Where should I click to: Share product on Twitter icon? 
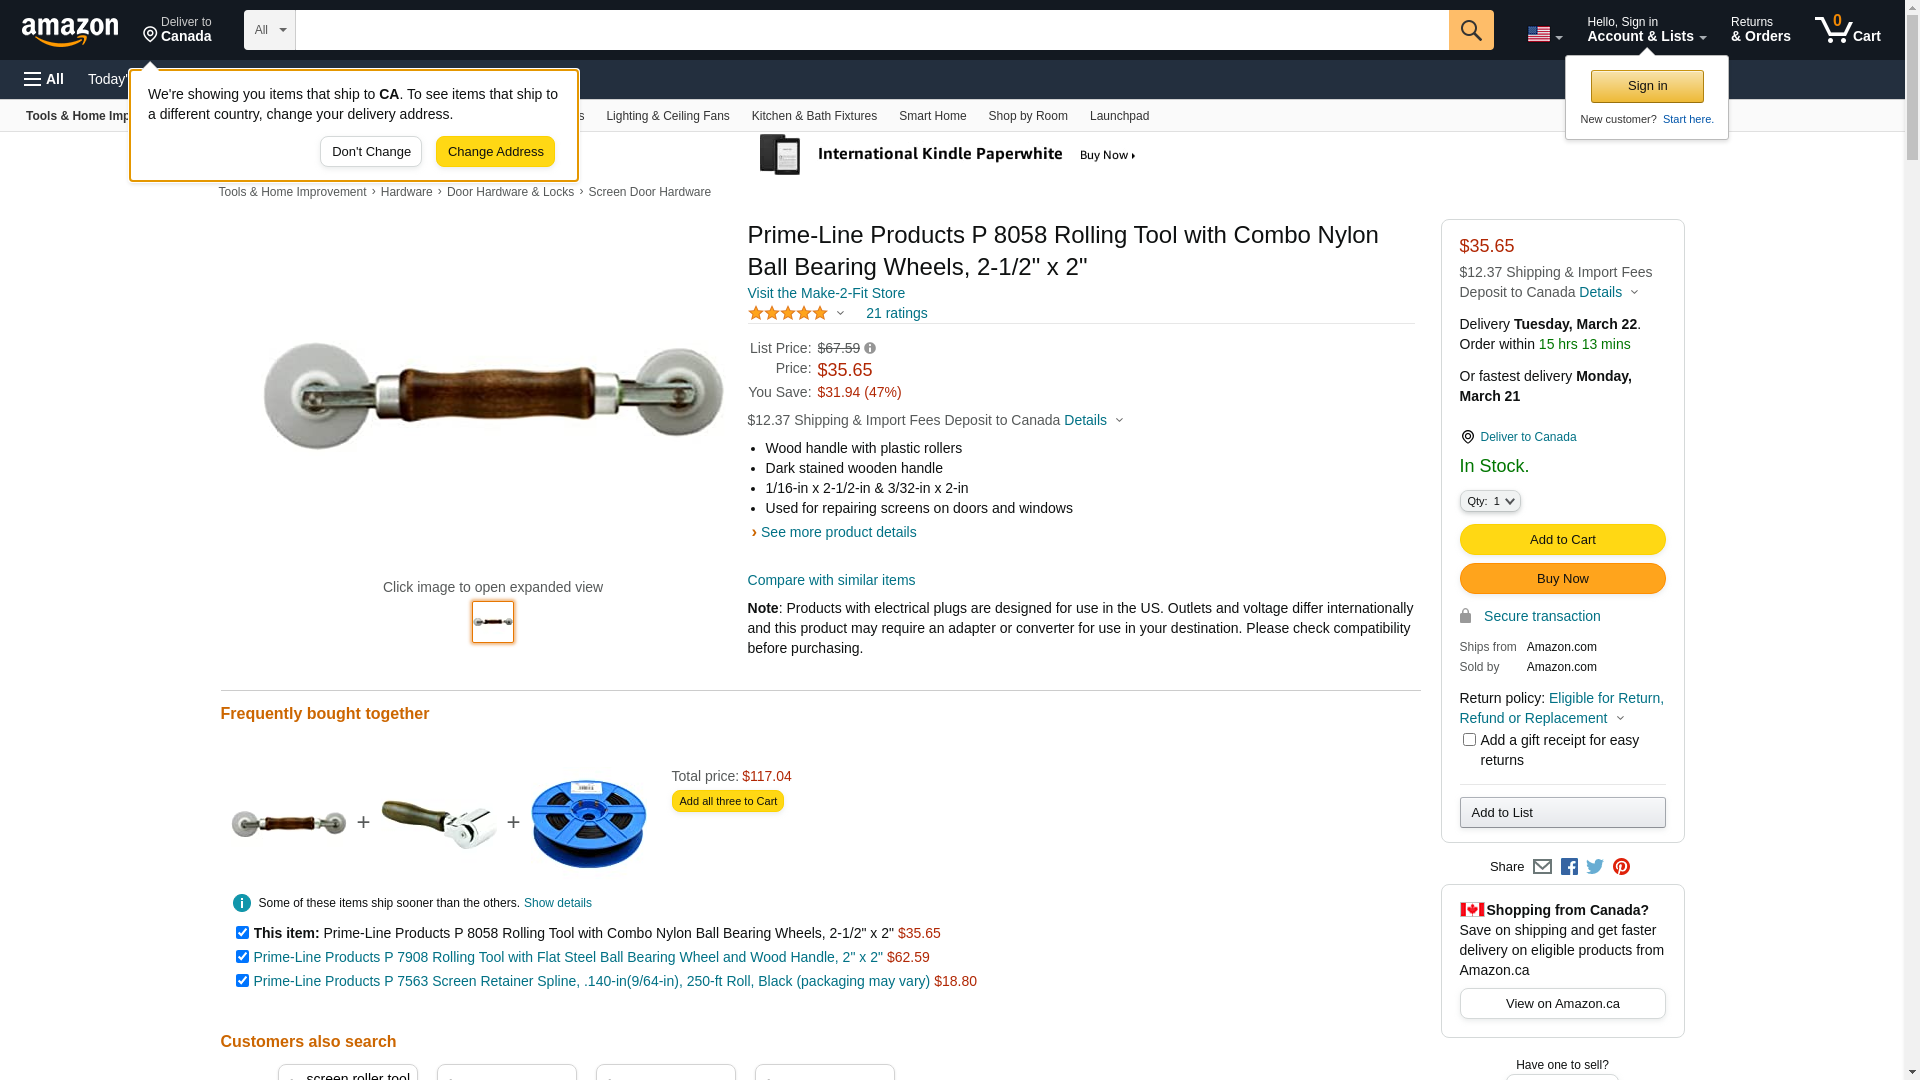coord(1595,867)
